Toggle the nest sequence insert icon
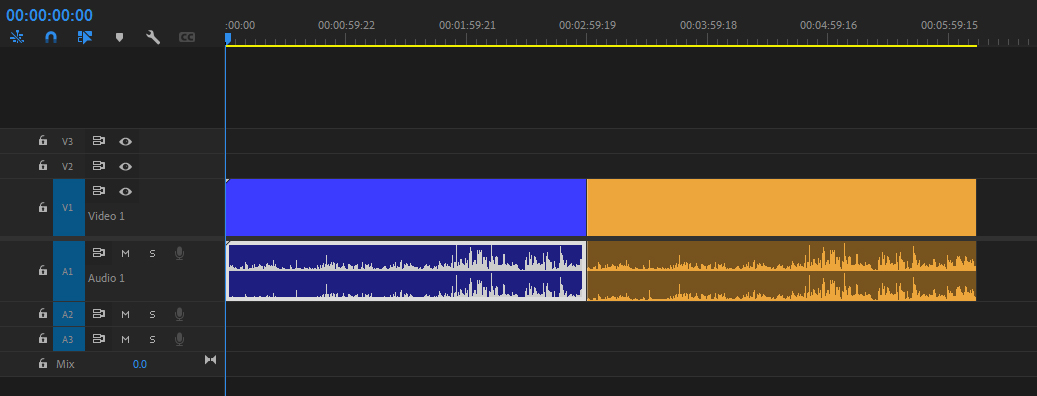Screen dimensions: 1037x396 tap(17, 37)
